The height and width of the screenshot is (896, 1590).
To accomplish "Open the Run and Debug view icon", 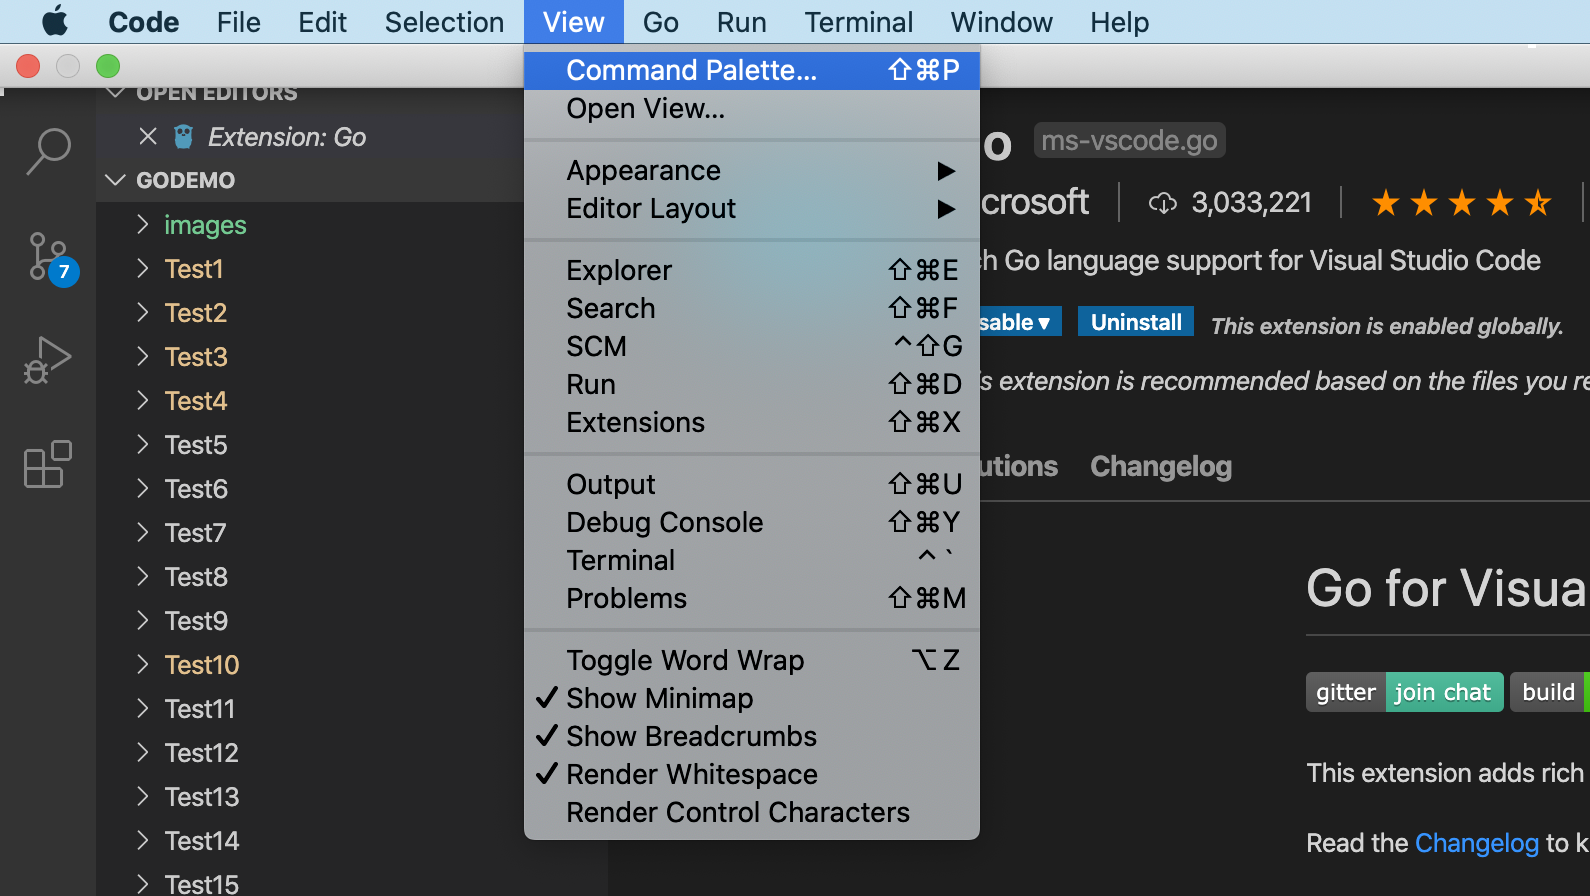I will [x=48, y=360].
